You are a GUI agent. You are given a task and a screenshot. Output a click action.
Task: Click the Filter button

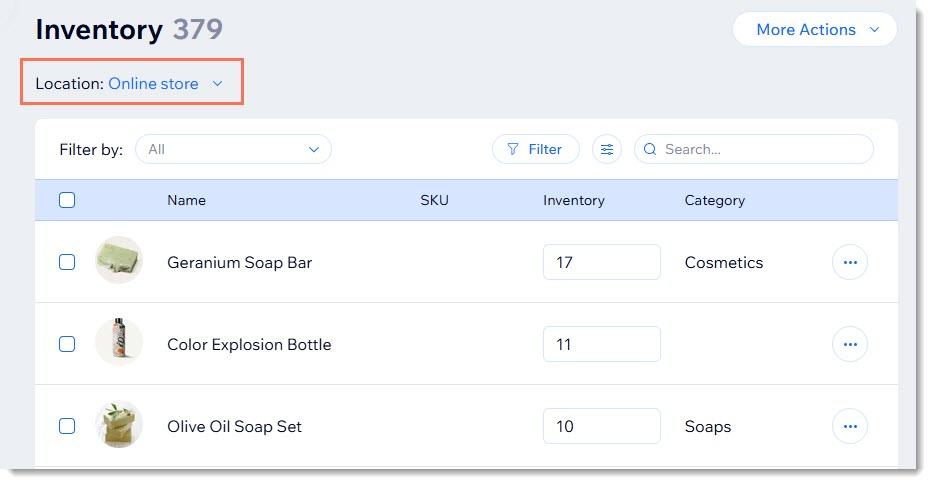click(535, 149)
